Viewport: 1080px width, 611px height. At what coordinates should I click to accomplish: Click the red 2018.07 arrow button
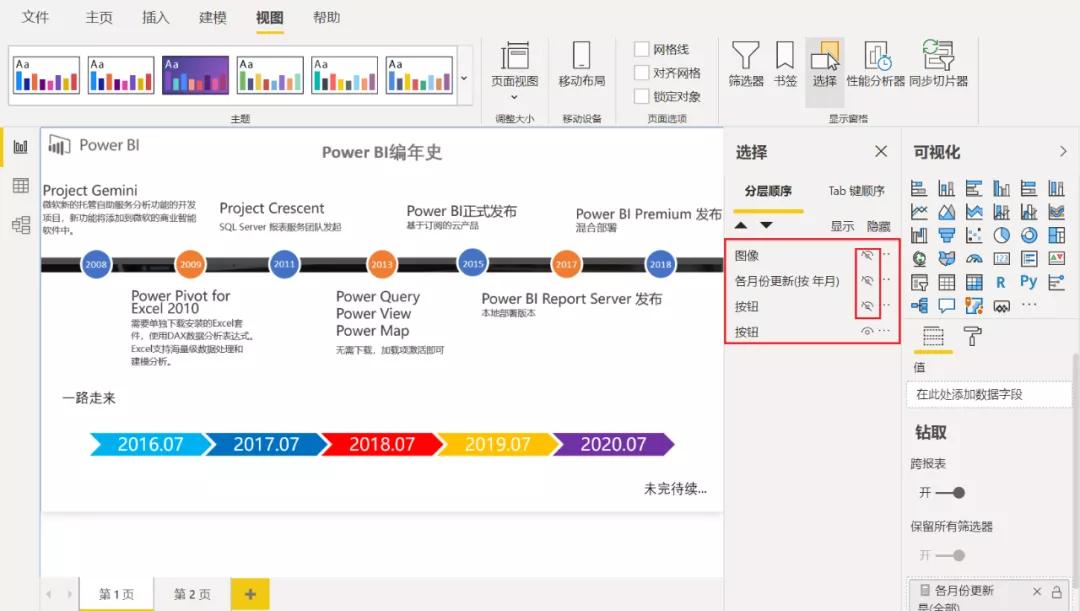tap(382, 444)
